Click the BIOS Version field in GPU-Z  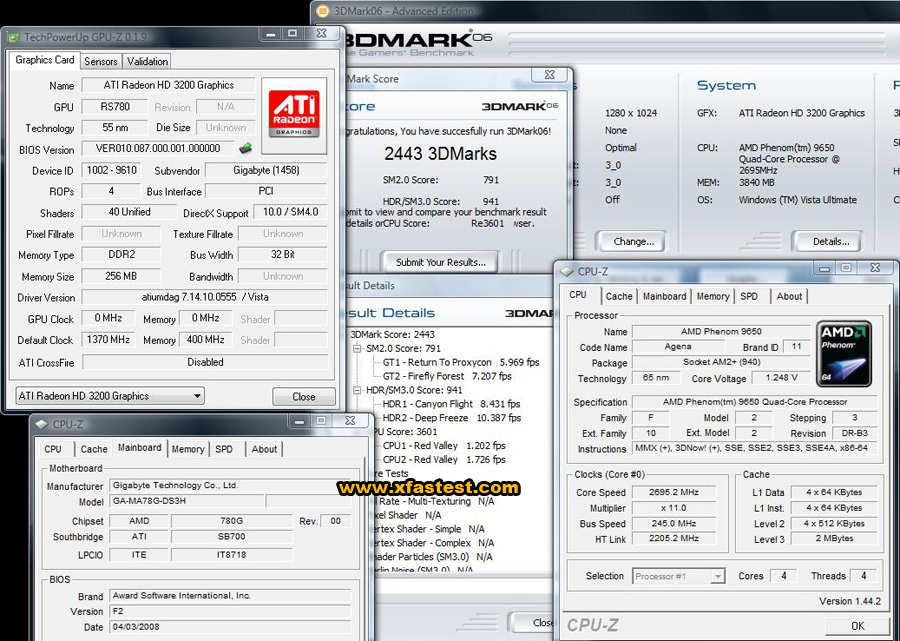coord(157,149)
